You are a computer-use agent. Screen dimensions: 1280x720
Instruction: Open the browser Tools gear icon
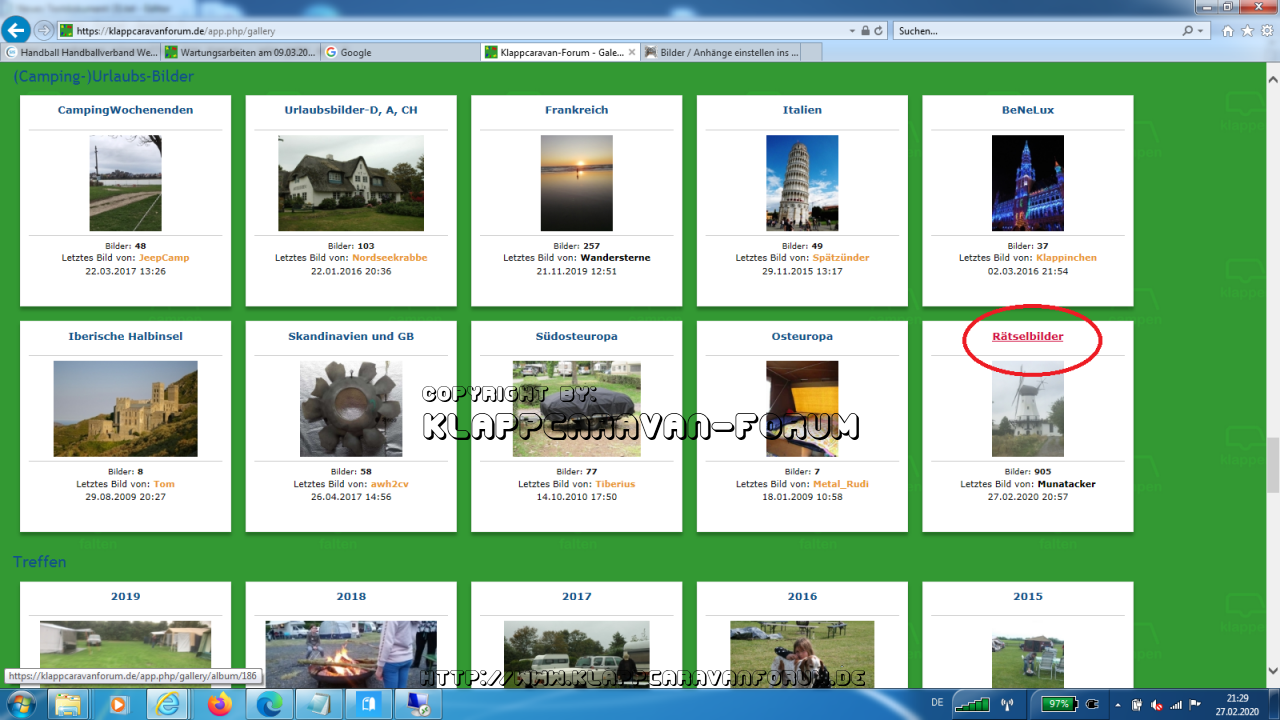tap(1266, 31)
